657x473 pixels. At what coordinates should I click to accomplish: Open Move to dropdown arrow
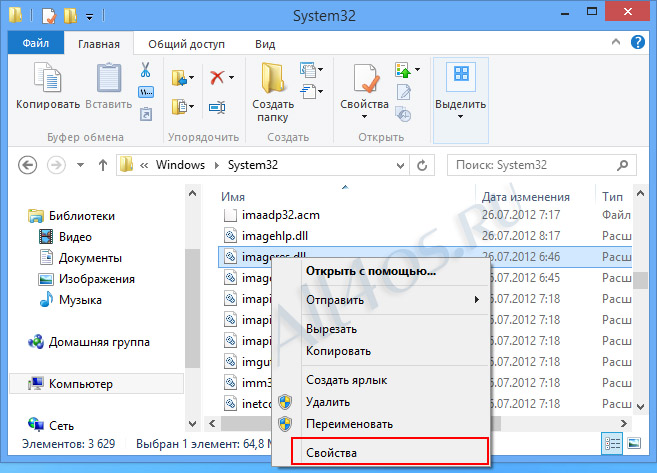point(191,78)
